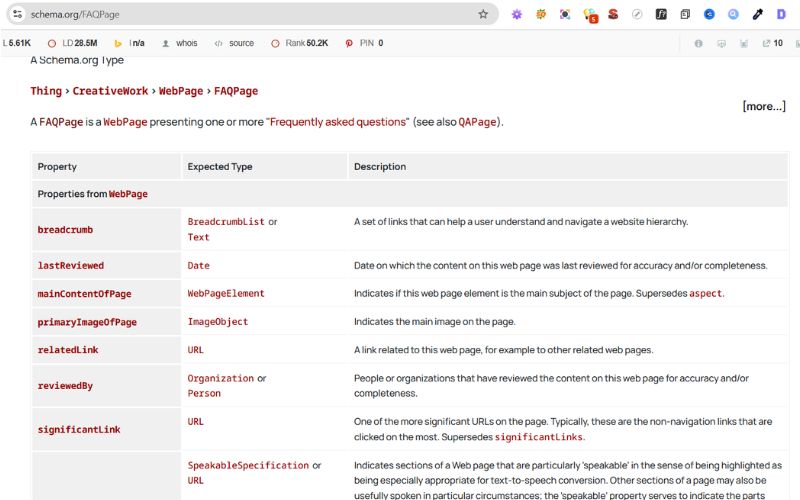Open the ImageObject type link

coord(218,321)
